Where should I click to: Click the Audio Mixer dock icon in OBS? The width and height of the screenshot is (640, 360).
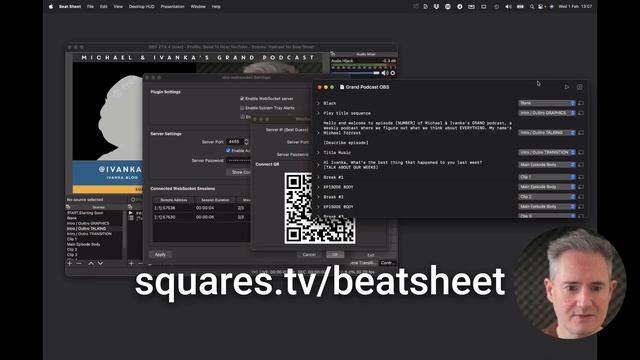(x=333, y=54)
